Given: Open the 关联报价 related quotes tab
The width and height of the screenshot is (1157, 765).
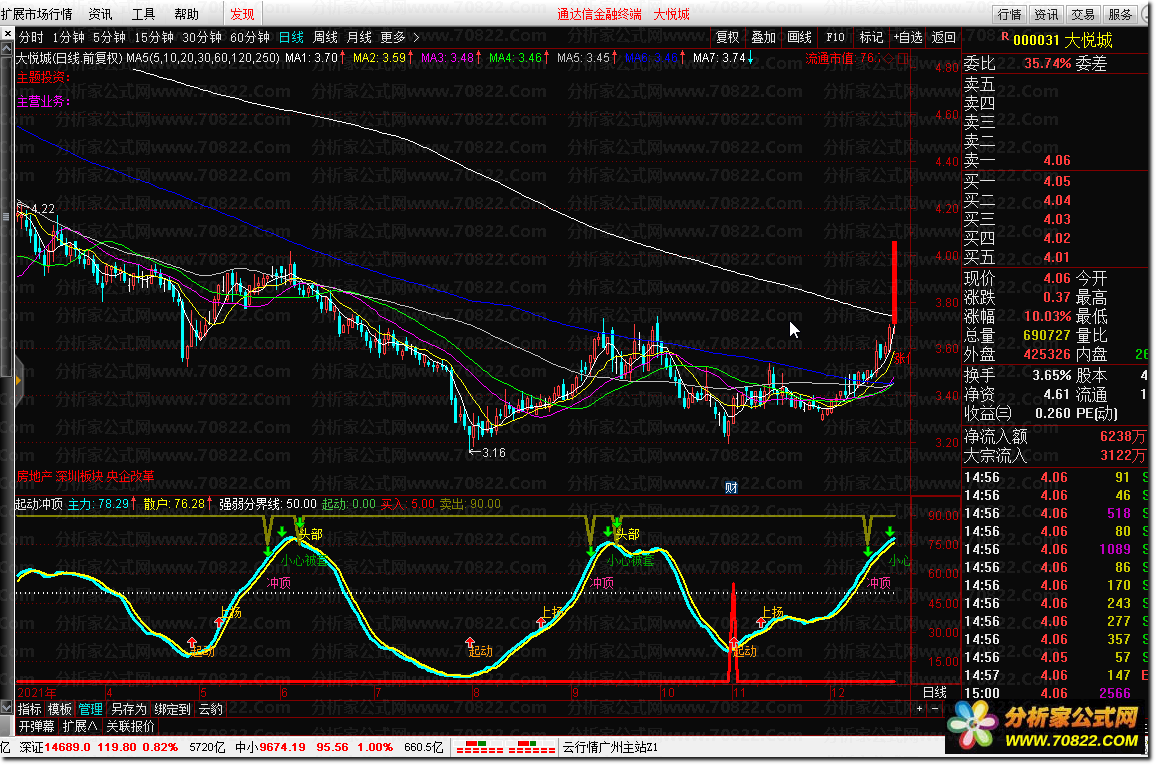Looking at the screenshot, I should point(131,726).
